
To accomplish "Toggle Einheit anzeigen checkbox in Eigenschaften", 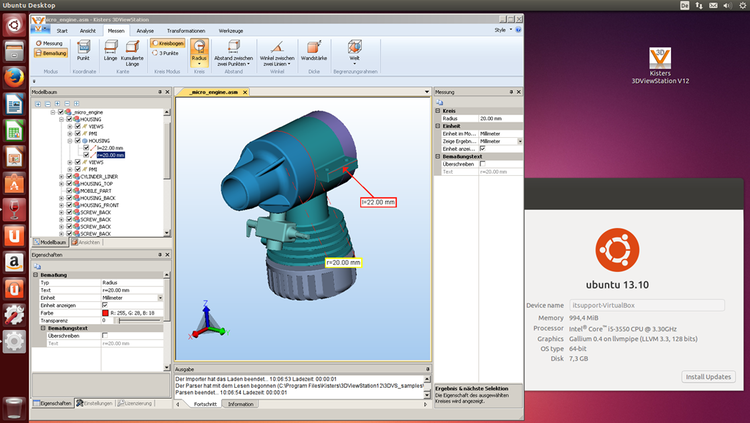I will tap(103, 305).
